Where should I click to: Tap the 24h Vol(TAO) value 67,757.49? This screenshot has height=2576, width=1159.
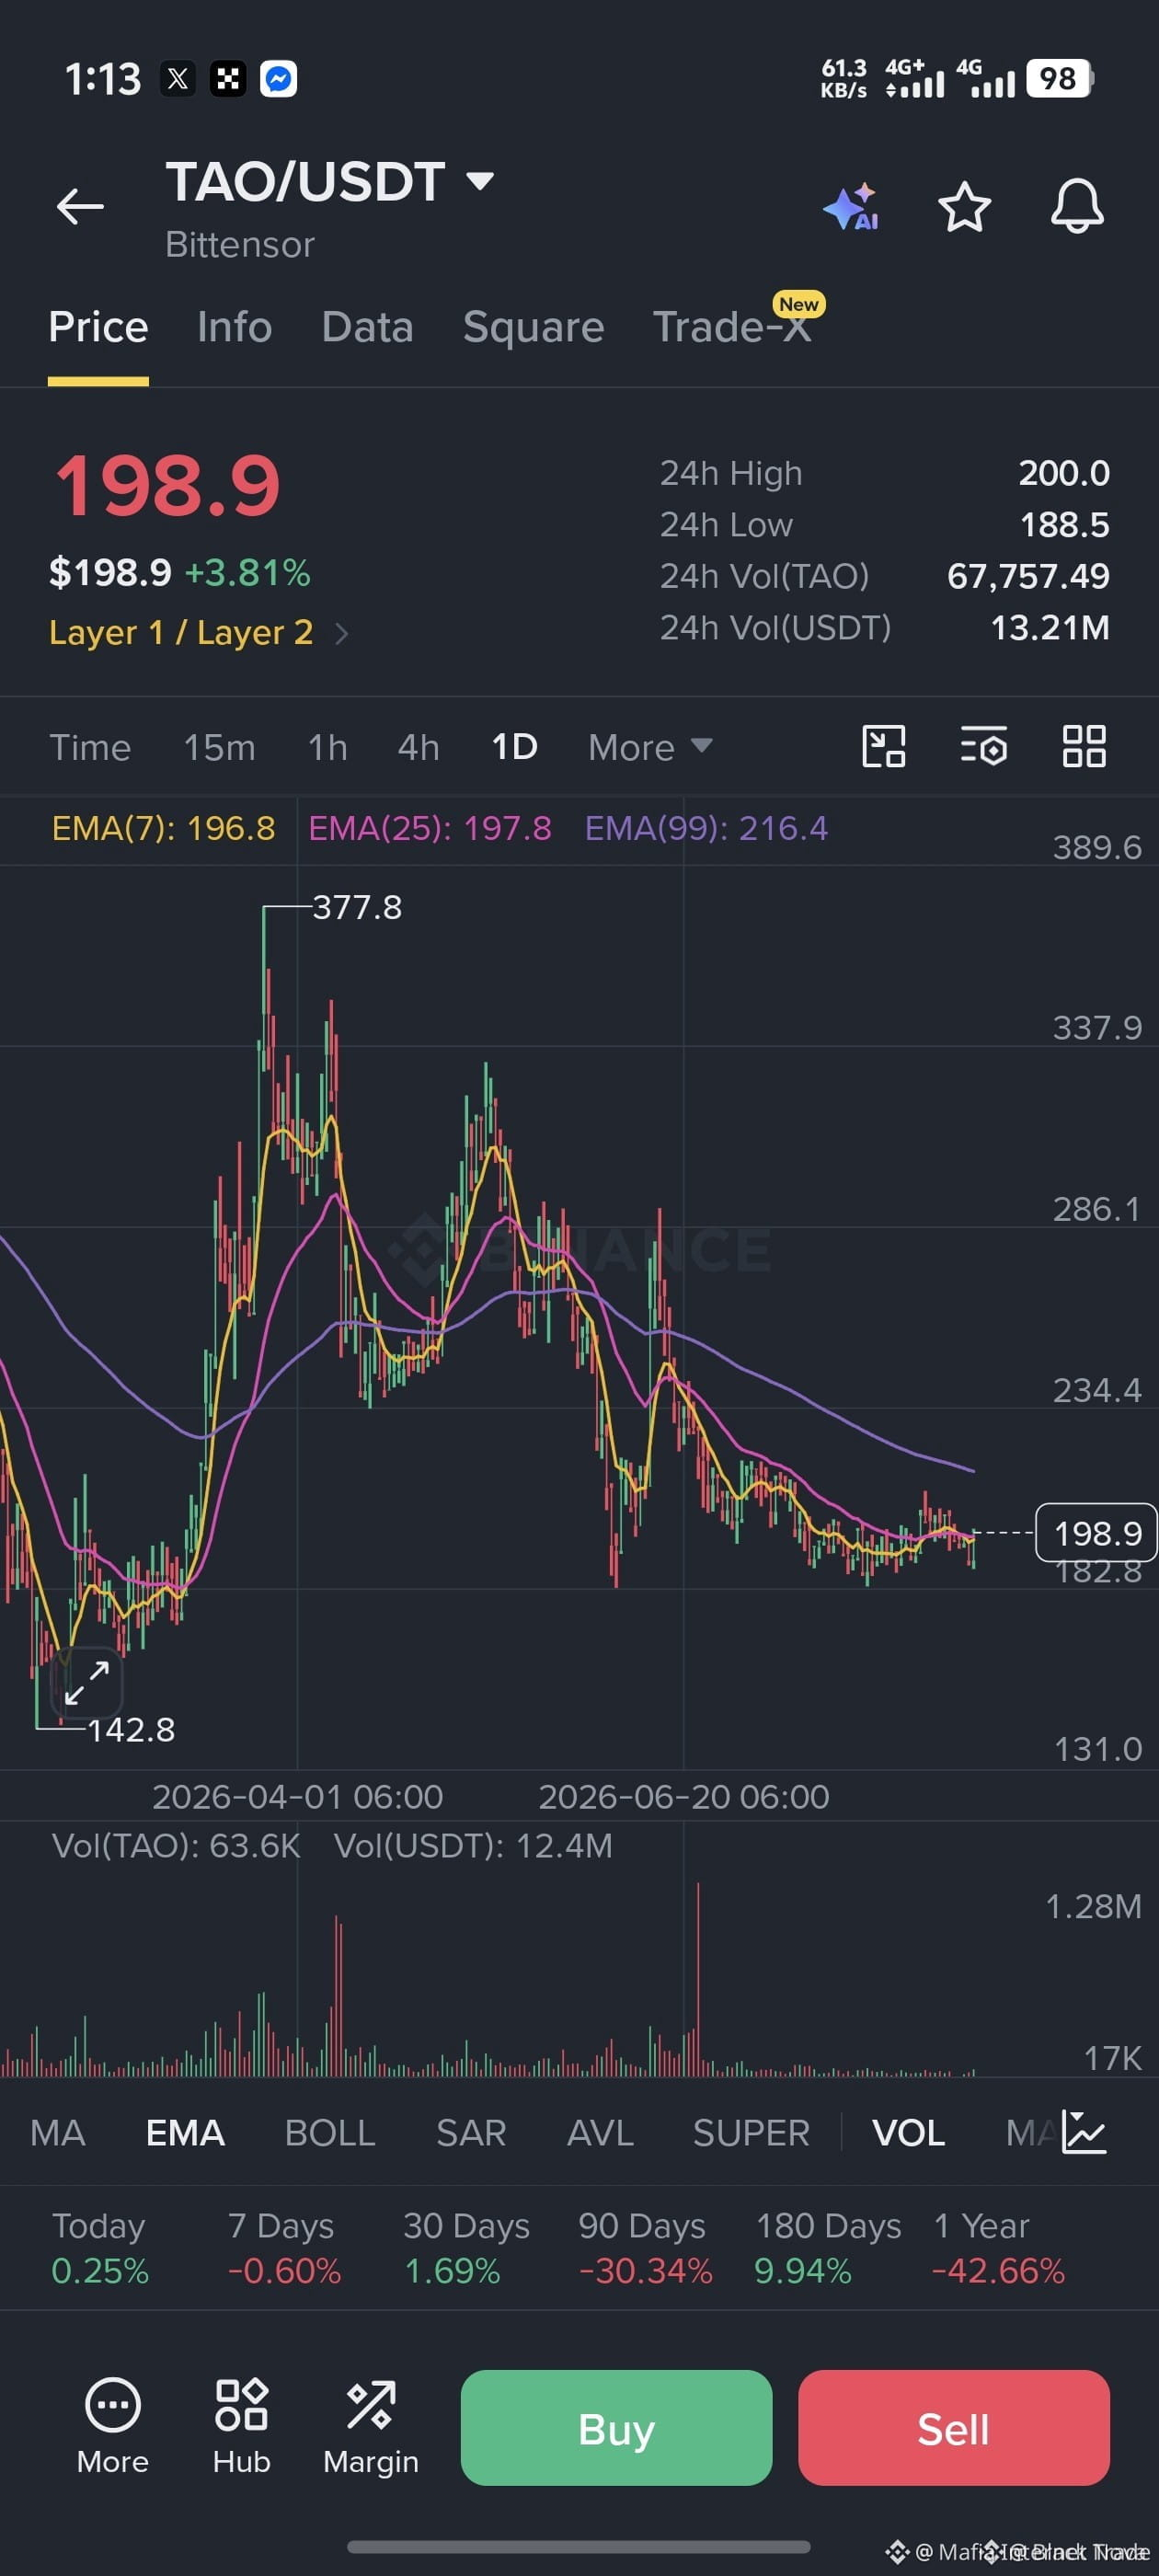(1028, 576)
